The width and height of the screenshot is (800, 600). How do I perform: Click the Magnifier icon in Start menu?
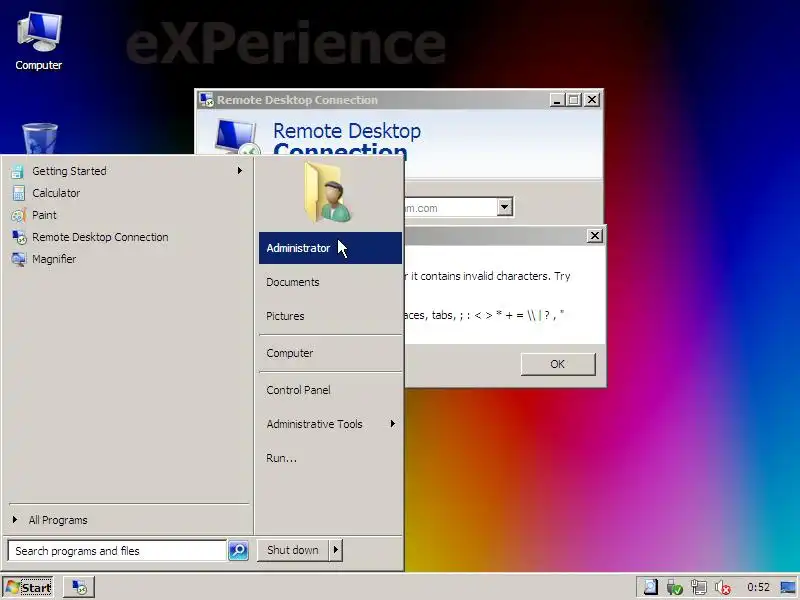(19, 259)
